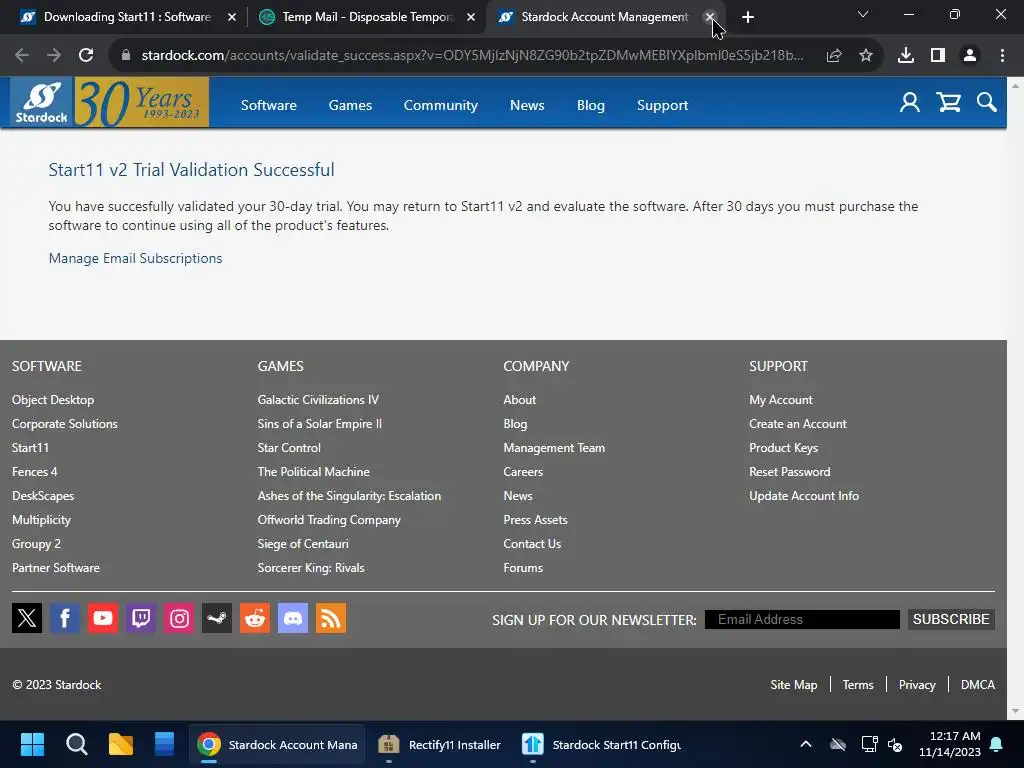The width and height of the screenshot is (1024, 768).
Task: Open Stardock's Discord social icon
Action: (x=293, y=618)
